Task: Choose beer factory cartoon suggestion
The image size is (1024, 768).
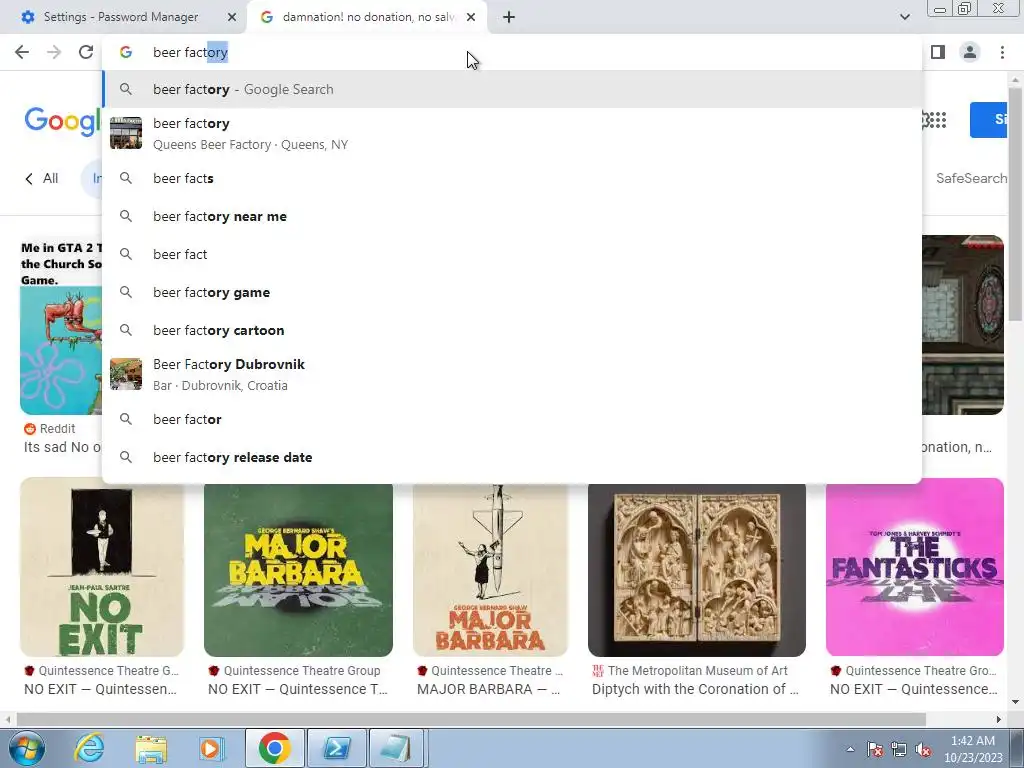Action: pos(512,330)
